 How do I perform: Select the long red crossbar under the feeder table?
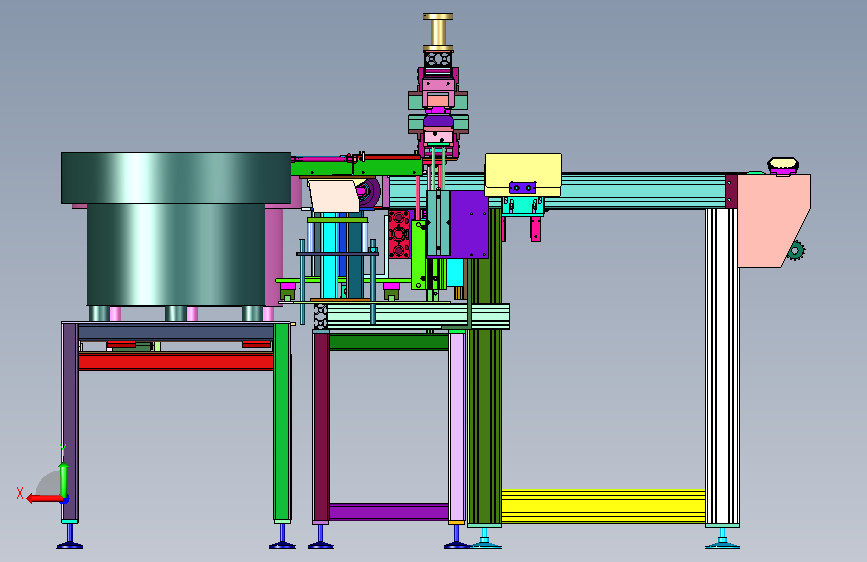(176, 362)
